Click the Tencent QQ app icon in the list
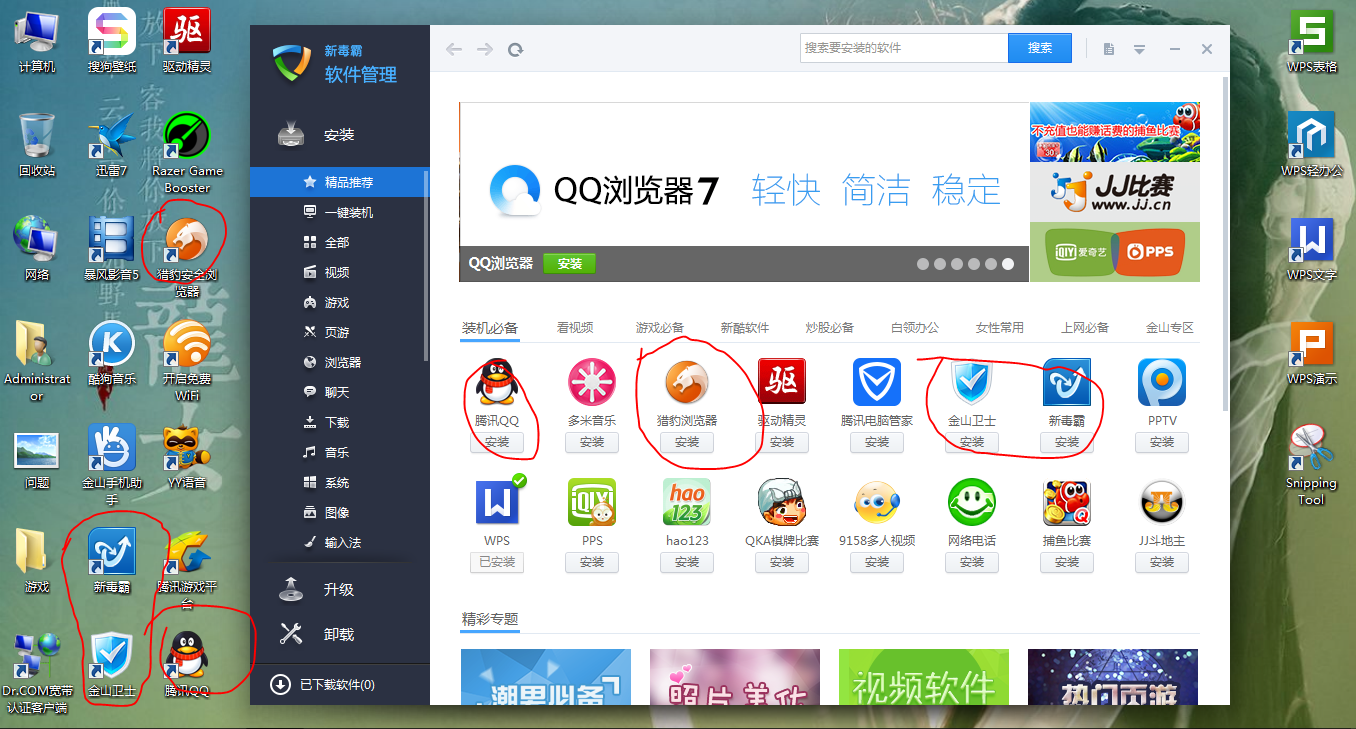The height and width of the screenshot is (729, 1356). click(497, 383)
